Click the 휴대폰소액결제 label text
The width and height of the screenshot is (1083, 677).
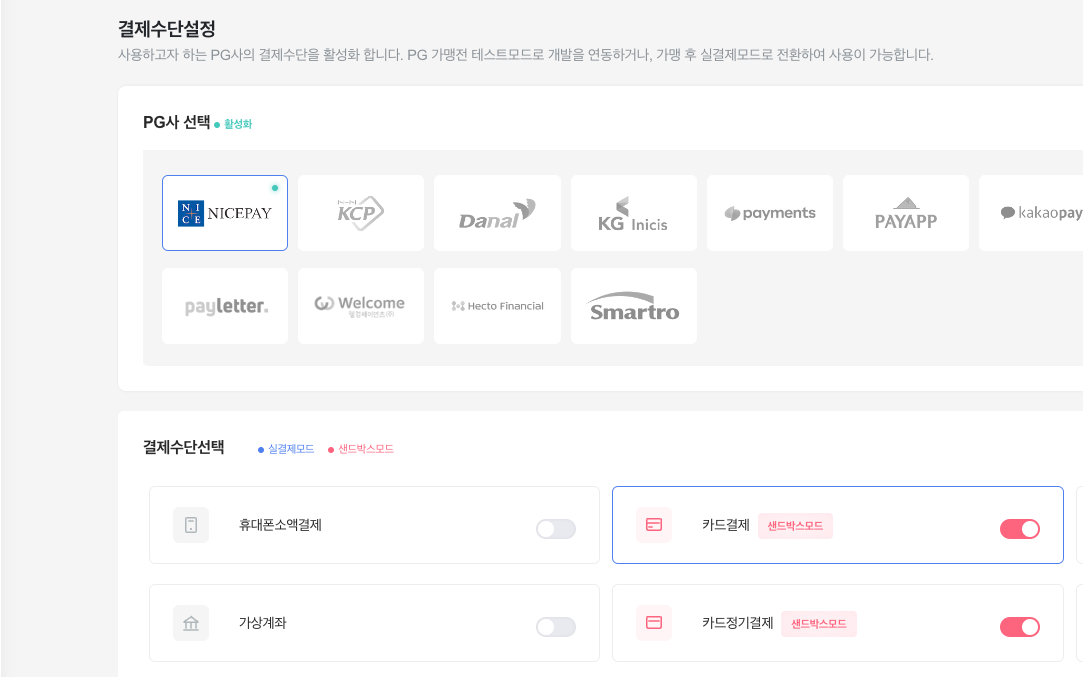280,525
